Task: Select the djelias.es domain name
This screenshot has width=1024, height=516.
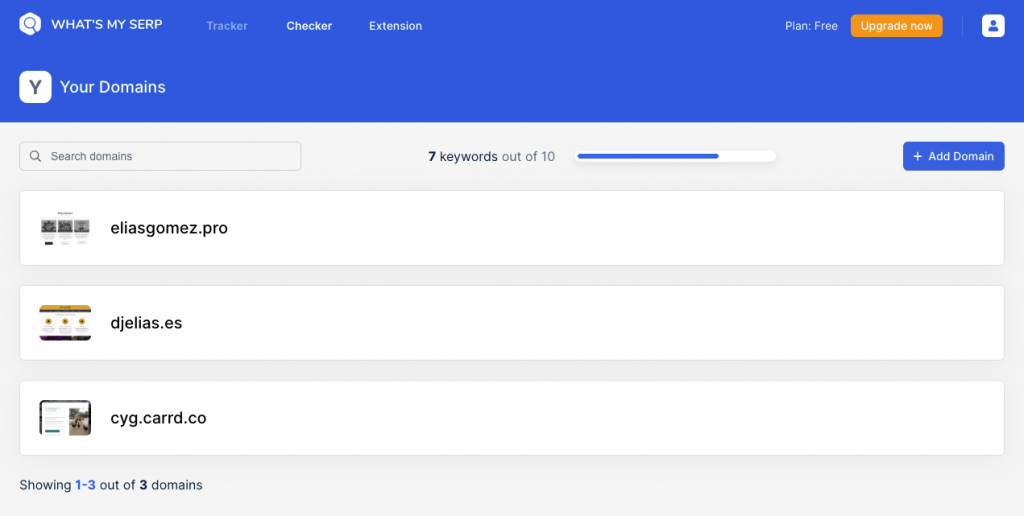Action: (146, 323)
